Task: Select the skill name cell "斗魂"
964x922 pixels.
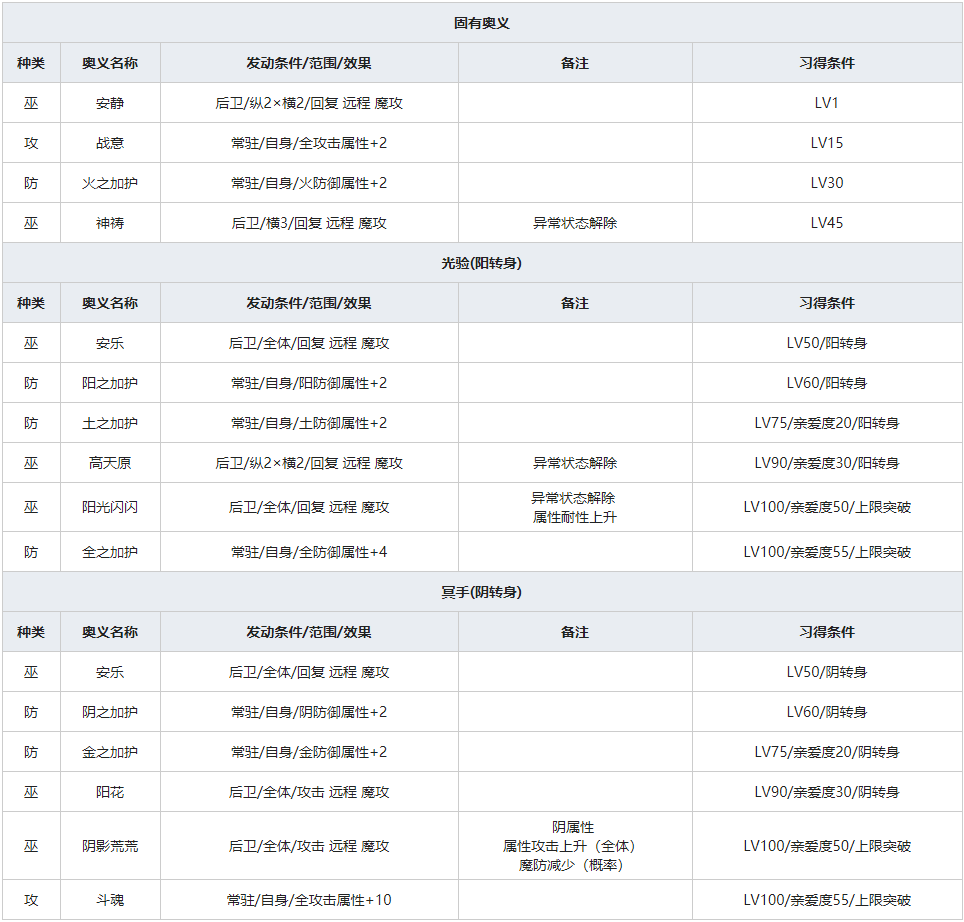Action: coord(110,900)
